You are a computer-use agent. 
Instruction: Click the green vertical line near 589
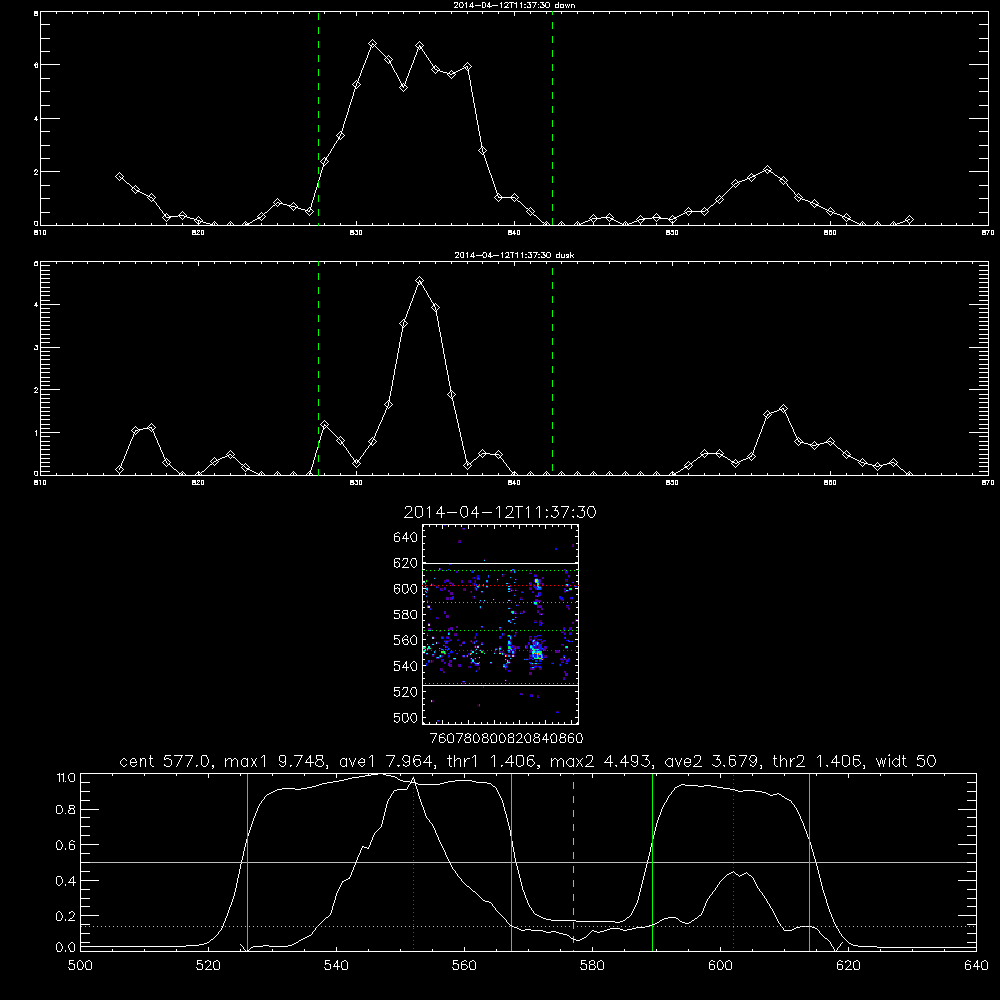(x=652, y=862)
